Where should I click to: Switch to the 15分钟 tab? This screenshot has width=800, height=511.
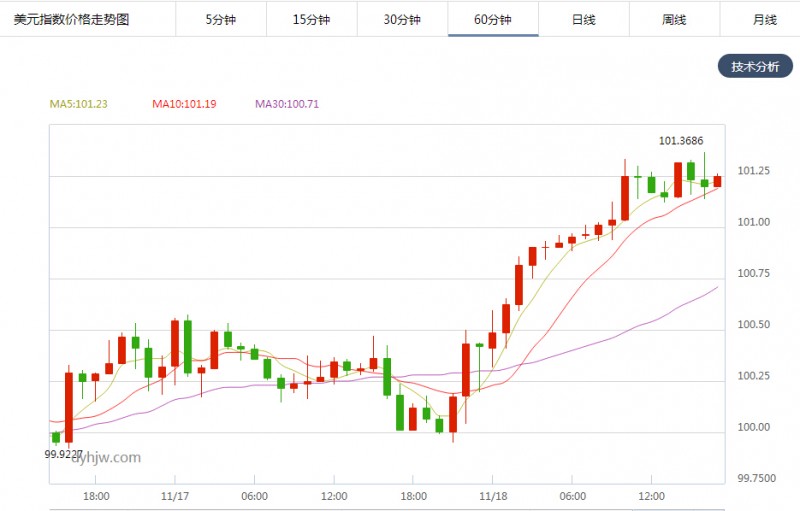(x=311, y=19)
